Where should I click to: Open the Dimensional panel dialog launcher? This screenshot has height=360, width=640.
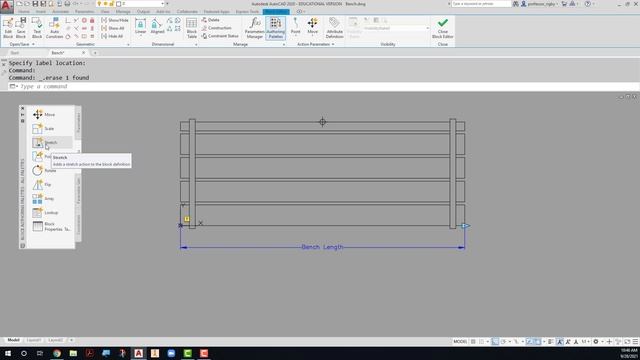coord(196,44)
